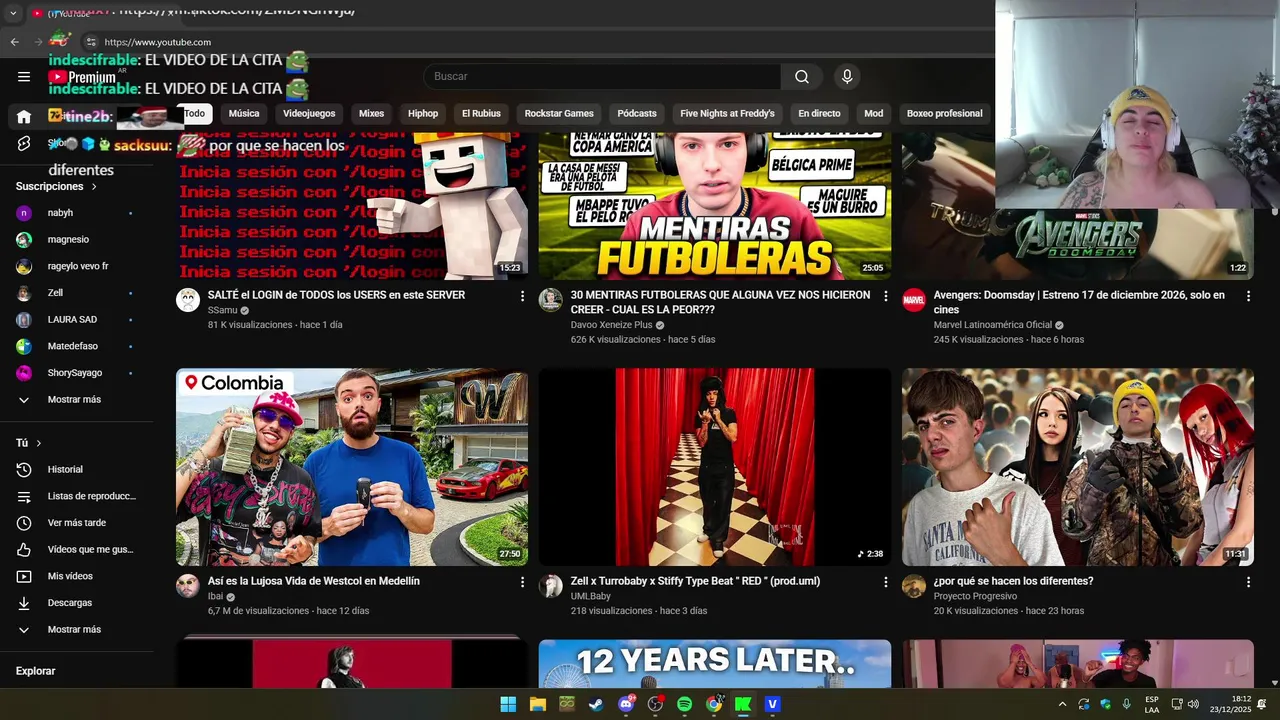Open the Shorts icon in sidebar

click(x=24, y=144)
